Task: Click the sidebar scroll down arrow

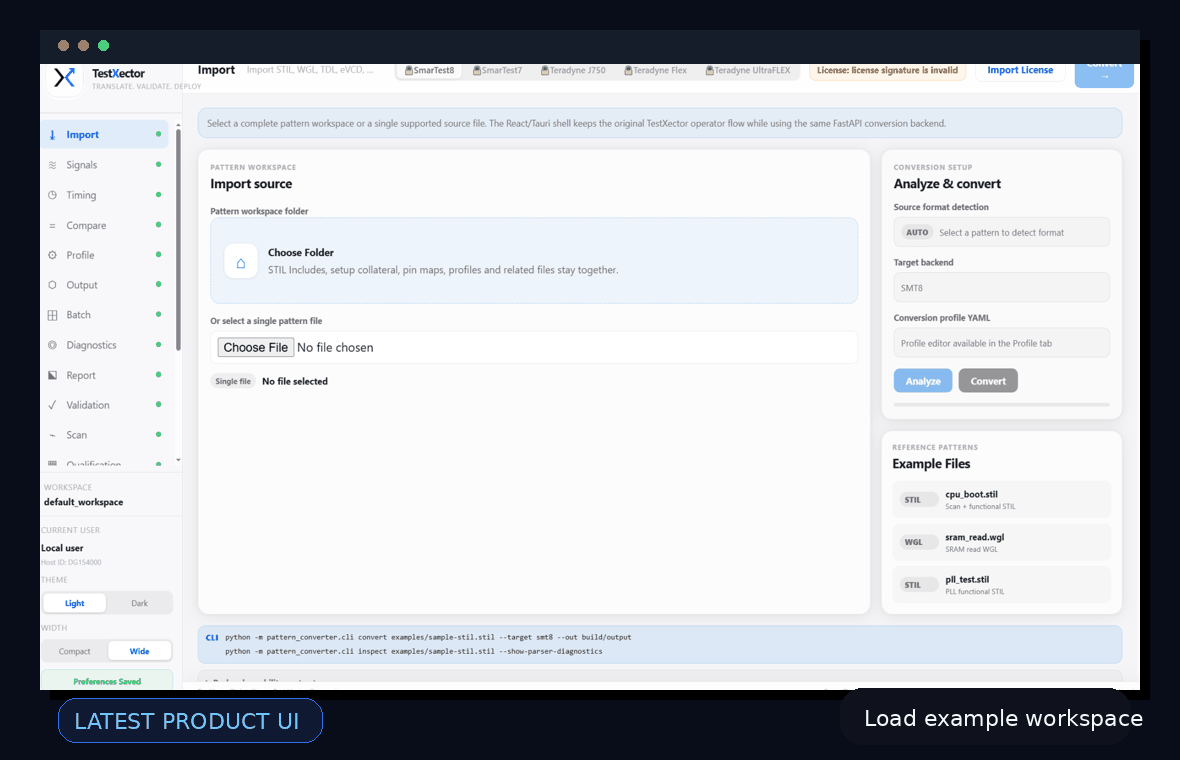Action: [x=178, y=460]
